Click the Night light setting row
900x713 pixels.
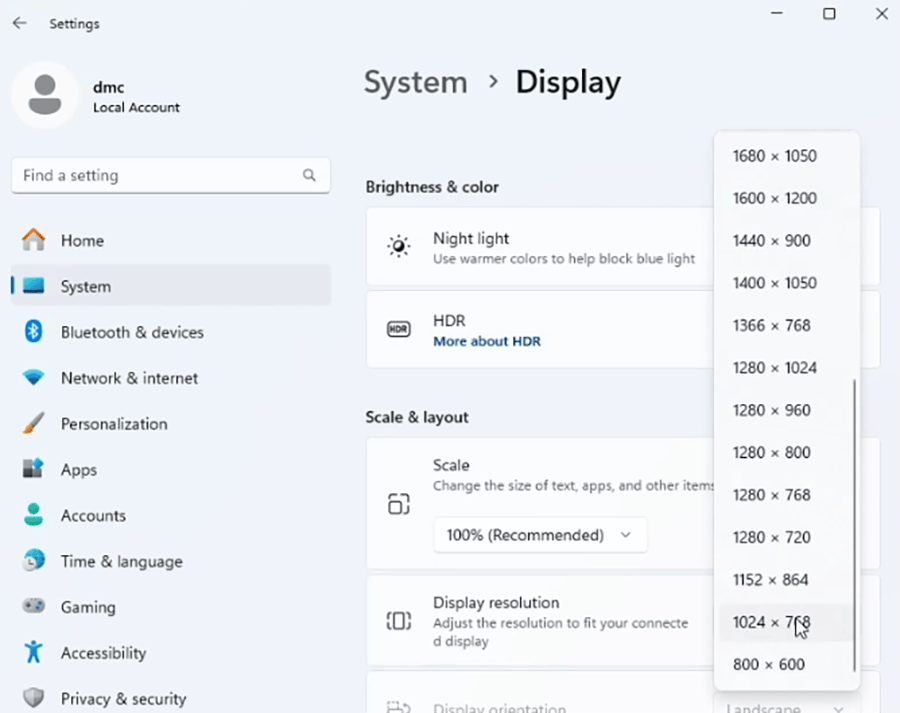pyautogui.click(x=623, y=247)
